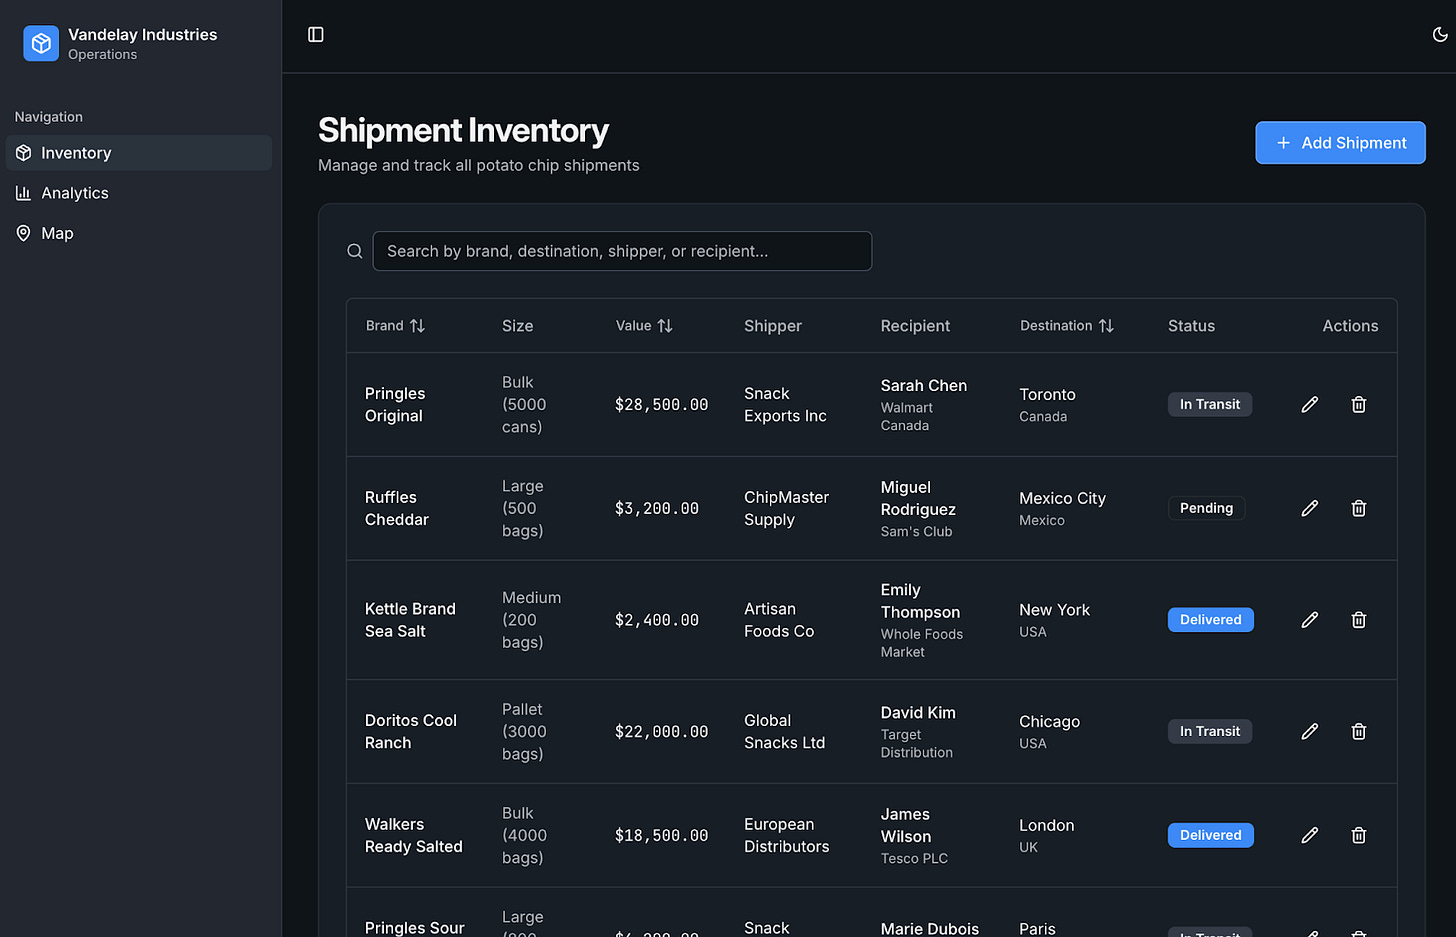Screen dimensions: 1456x937
Task: Click the Status column header
Action: pos(1191,326)
